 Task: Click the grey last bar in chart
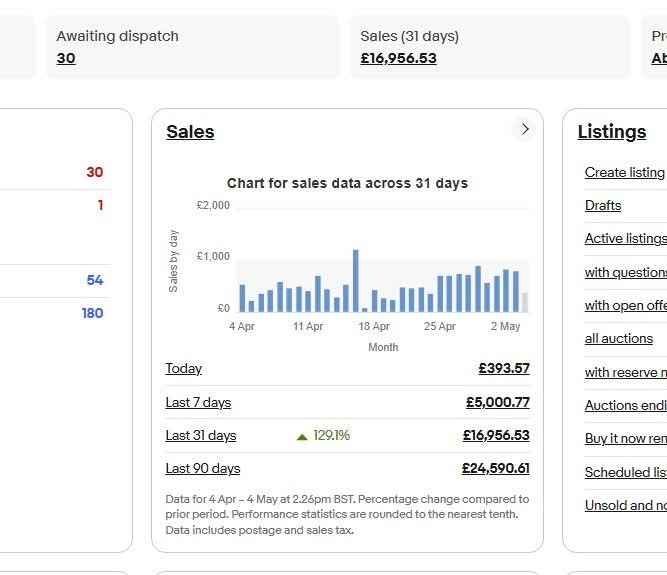click(x=525, y=302)
